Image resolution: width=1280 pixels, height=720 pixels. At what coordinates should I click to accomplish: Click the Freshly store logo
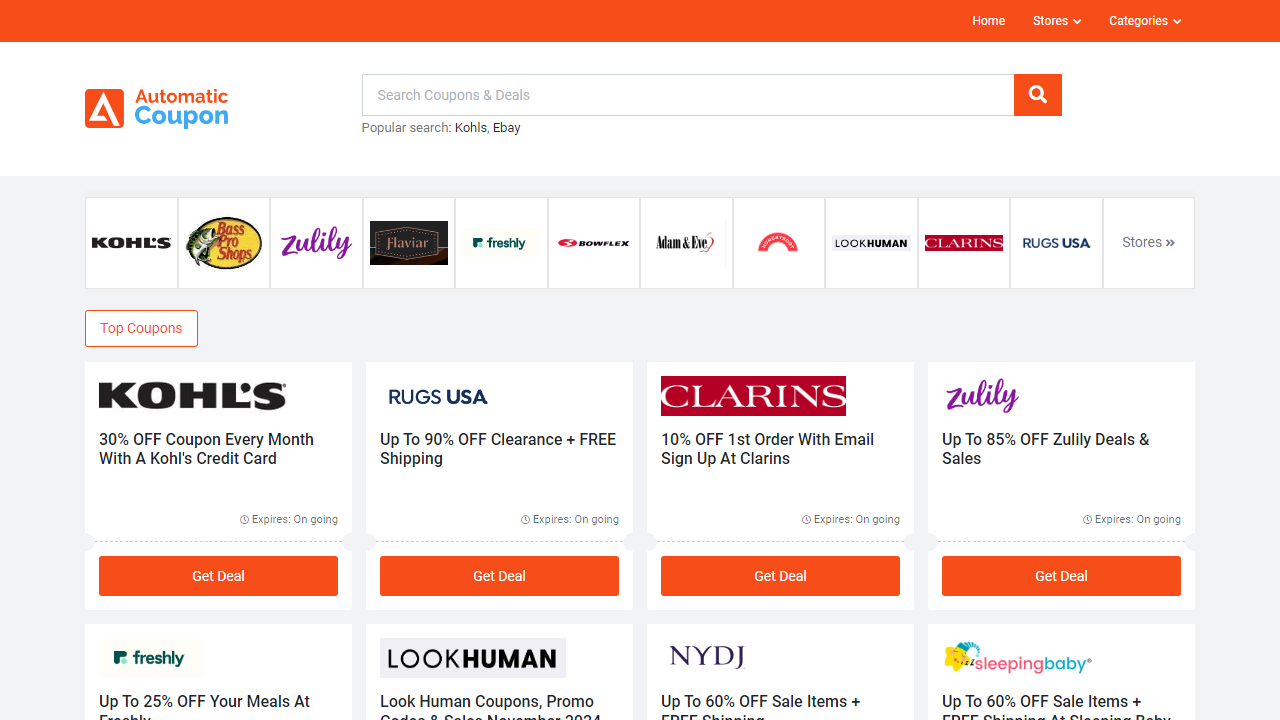pyautogui.click(x=501, y=242)
